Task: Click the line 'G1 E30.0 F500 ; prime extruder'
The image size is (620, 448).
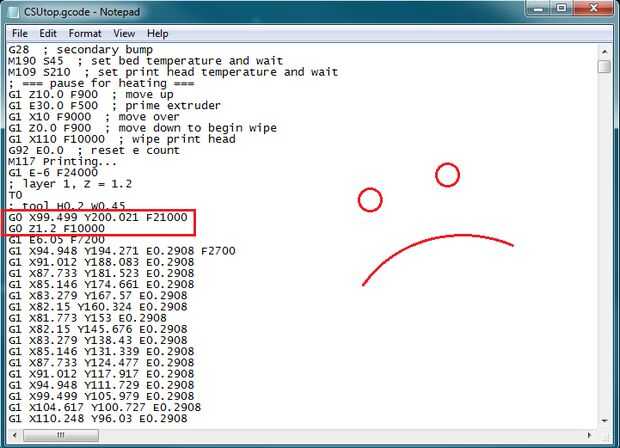Action: pos(115,106)
